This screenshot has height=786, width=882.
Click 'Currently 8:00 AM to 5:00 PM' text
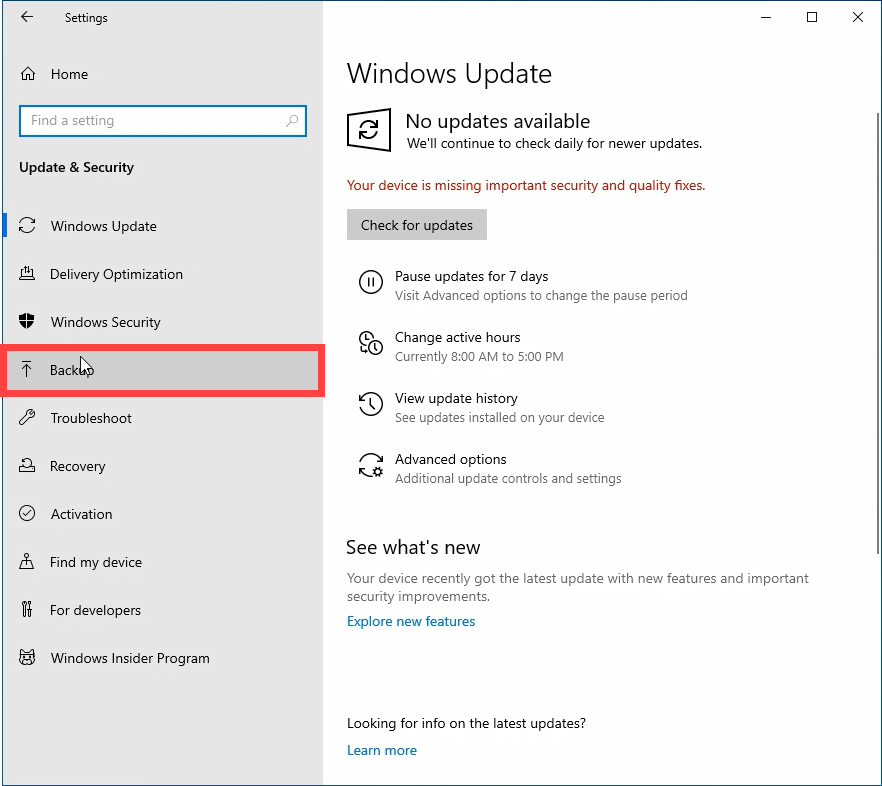coord(479,357)
